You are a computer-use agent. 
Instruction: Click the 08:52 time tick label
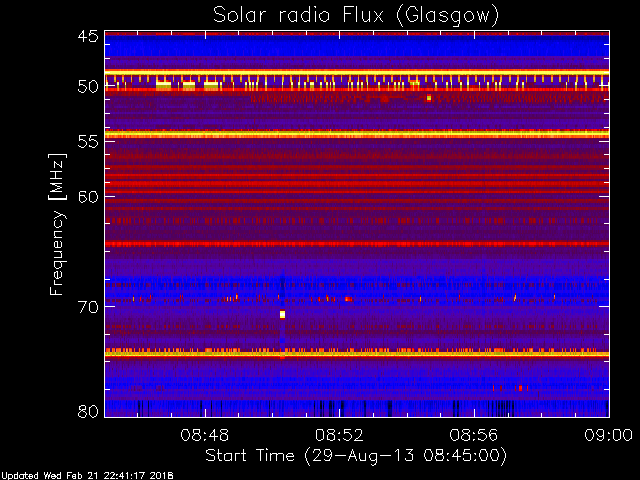click(339, 435)
